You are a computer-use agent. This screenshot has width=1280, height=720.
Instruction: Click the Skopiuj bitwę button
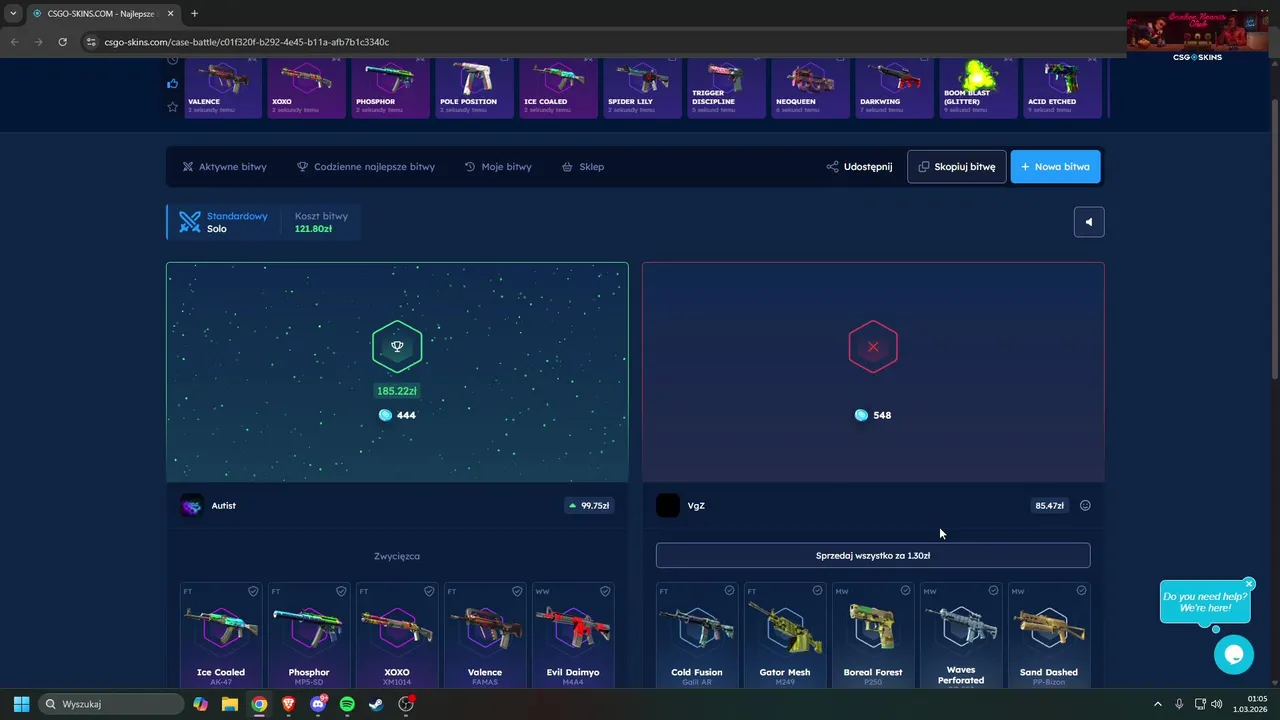(x=957, y=167)
